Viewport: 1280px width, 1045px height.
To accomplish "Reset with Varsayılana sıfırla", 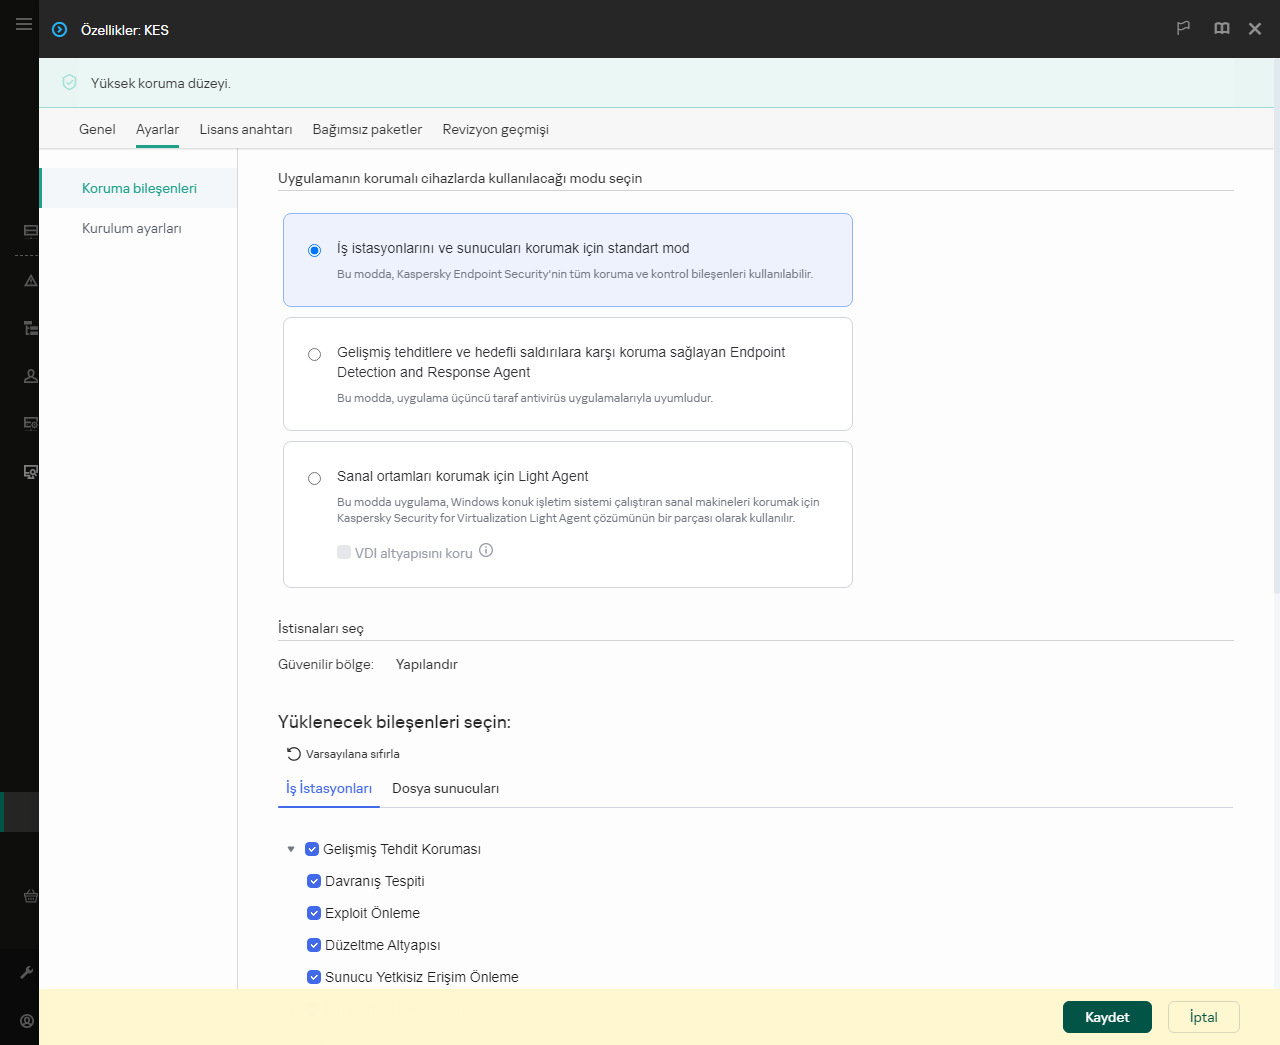I will point(343,754).
